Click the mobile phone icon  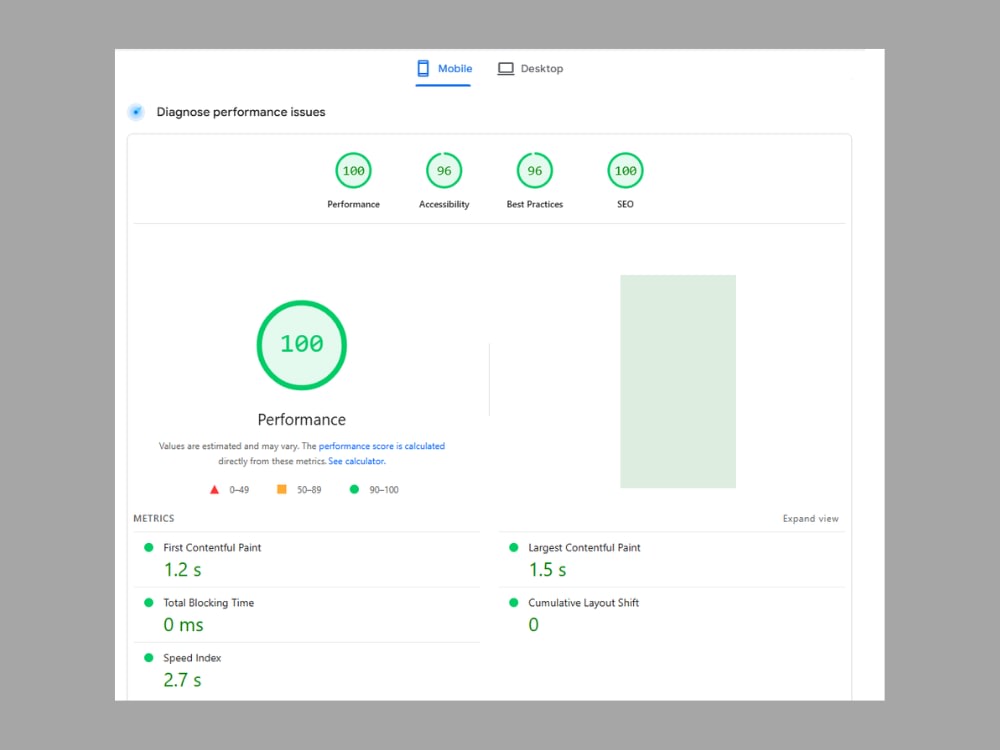423,68
